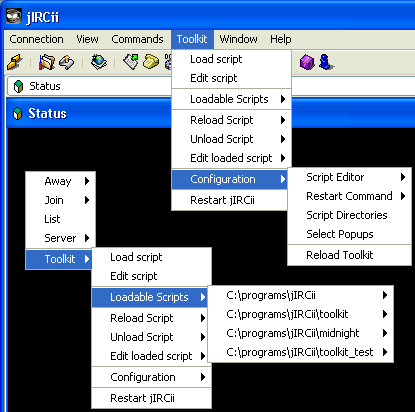The width and height of the screenshot is (415, 412).
Task: Expand the Server popup menu entry
Action: coord(61,238)
